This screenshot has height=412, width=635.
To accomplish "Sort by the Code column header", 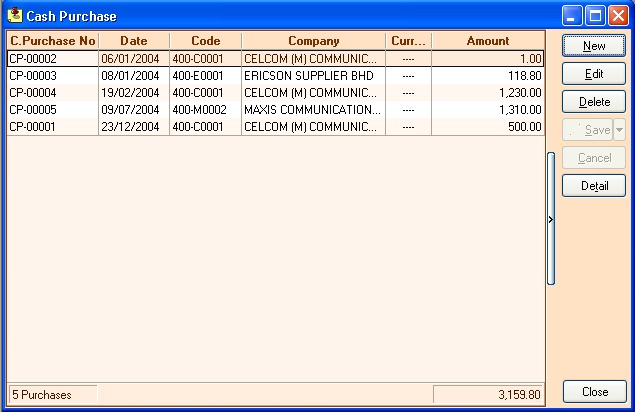I will pyautogui.click(x=205, y=41).
